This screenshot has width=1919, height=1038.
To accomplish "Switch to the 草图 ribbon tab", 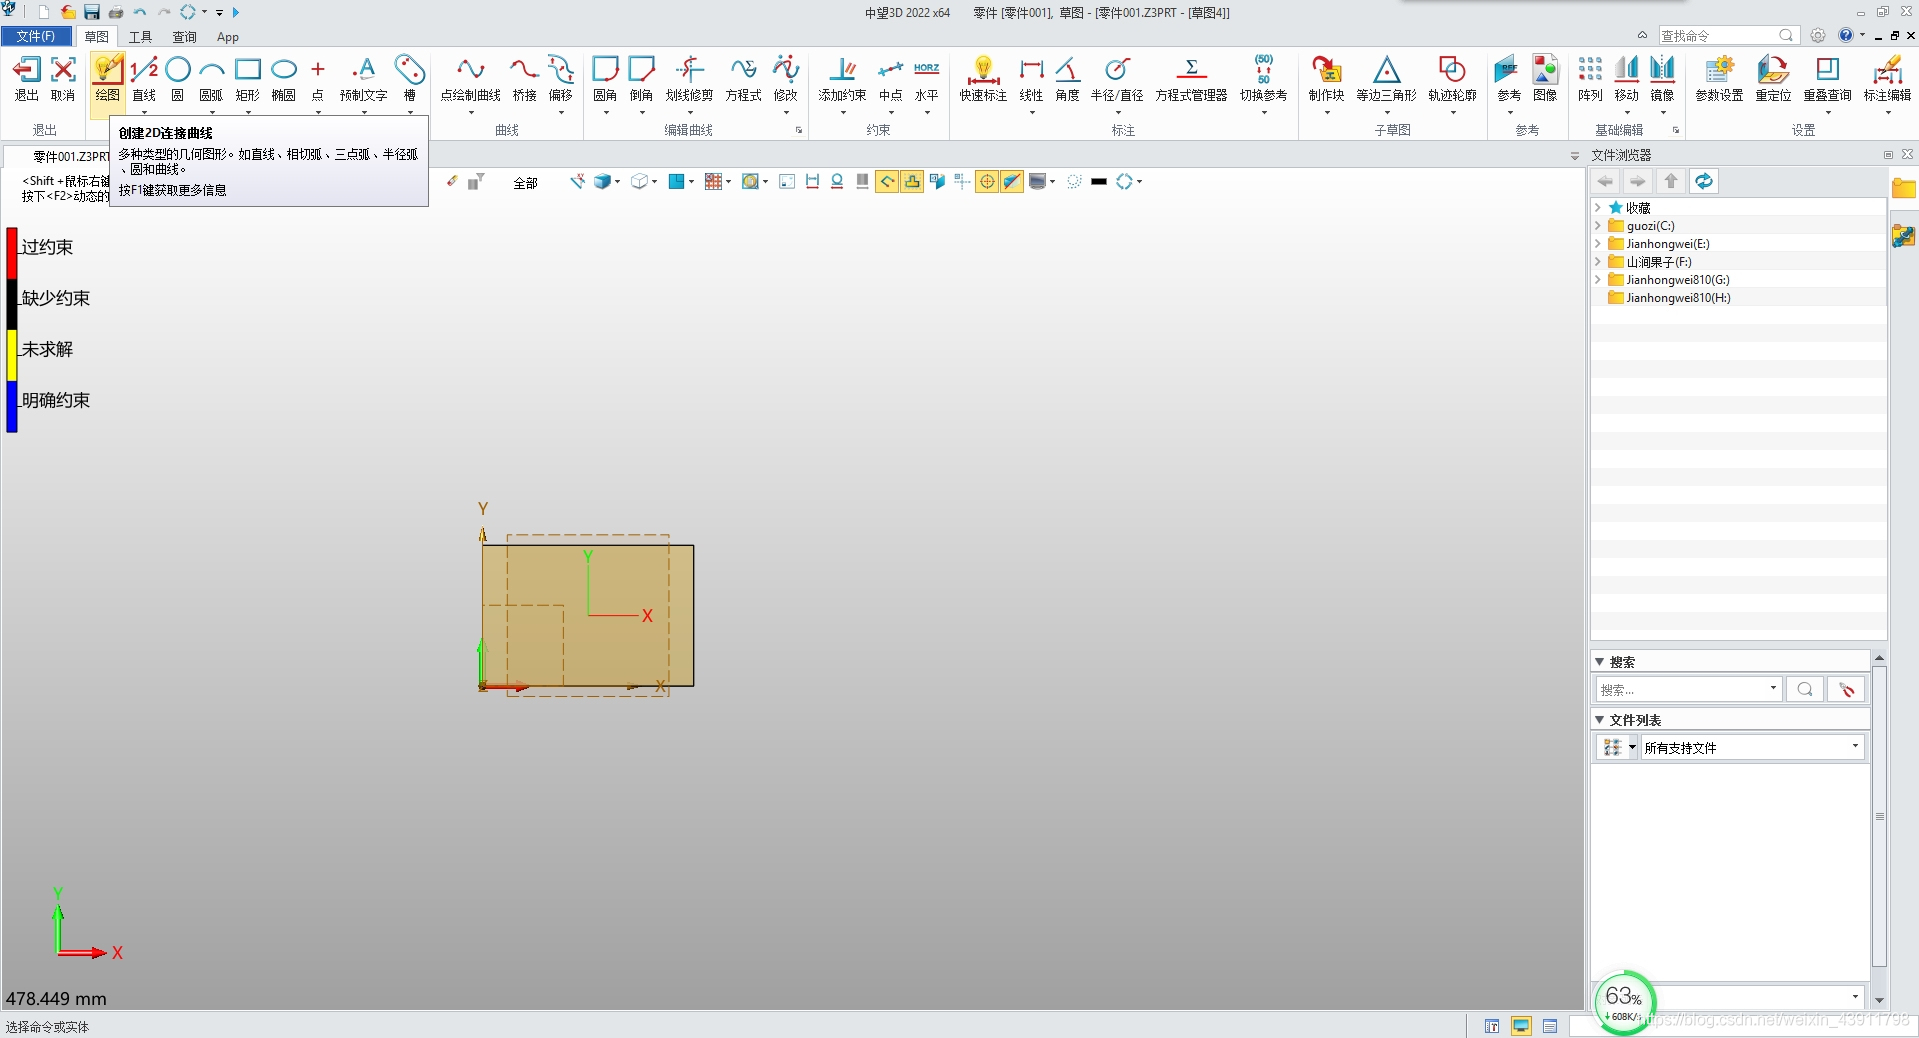I will click(96, 36).
